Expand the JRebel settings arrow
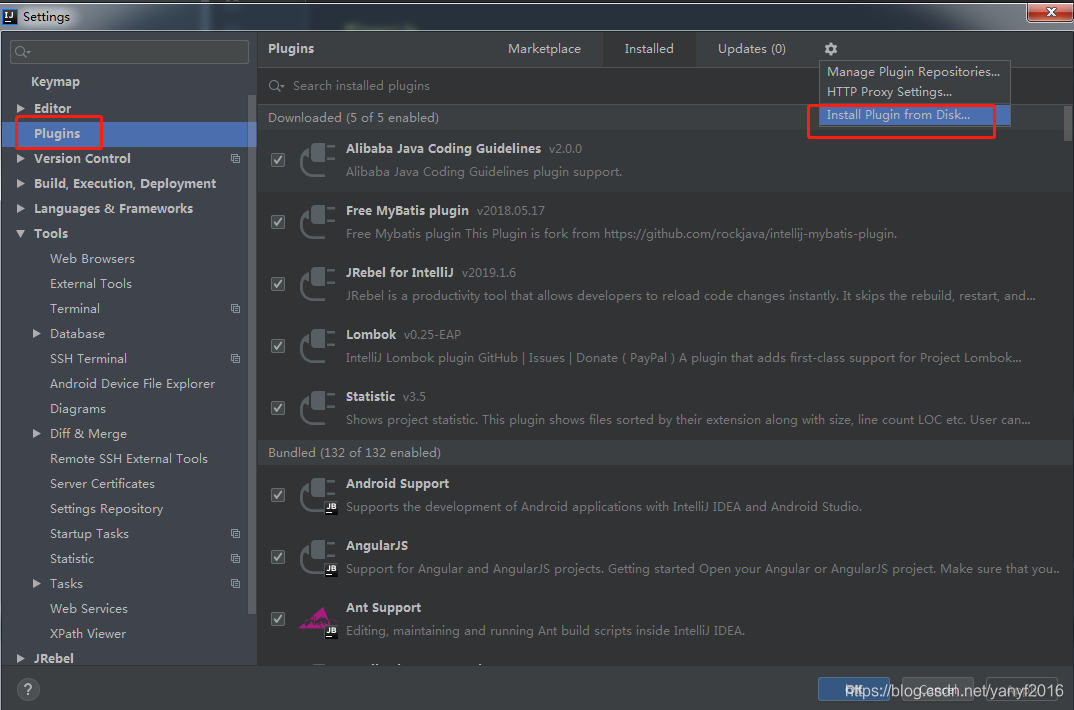Viewport: 1074px width, 710px height. [21, 658]
